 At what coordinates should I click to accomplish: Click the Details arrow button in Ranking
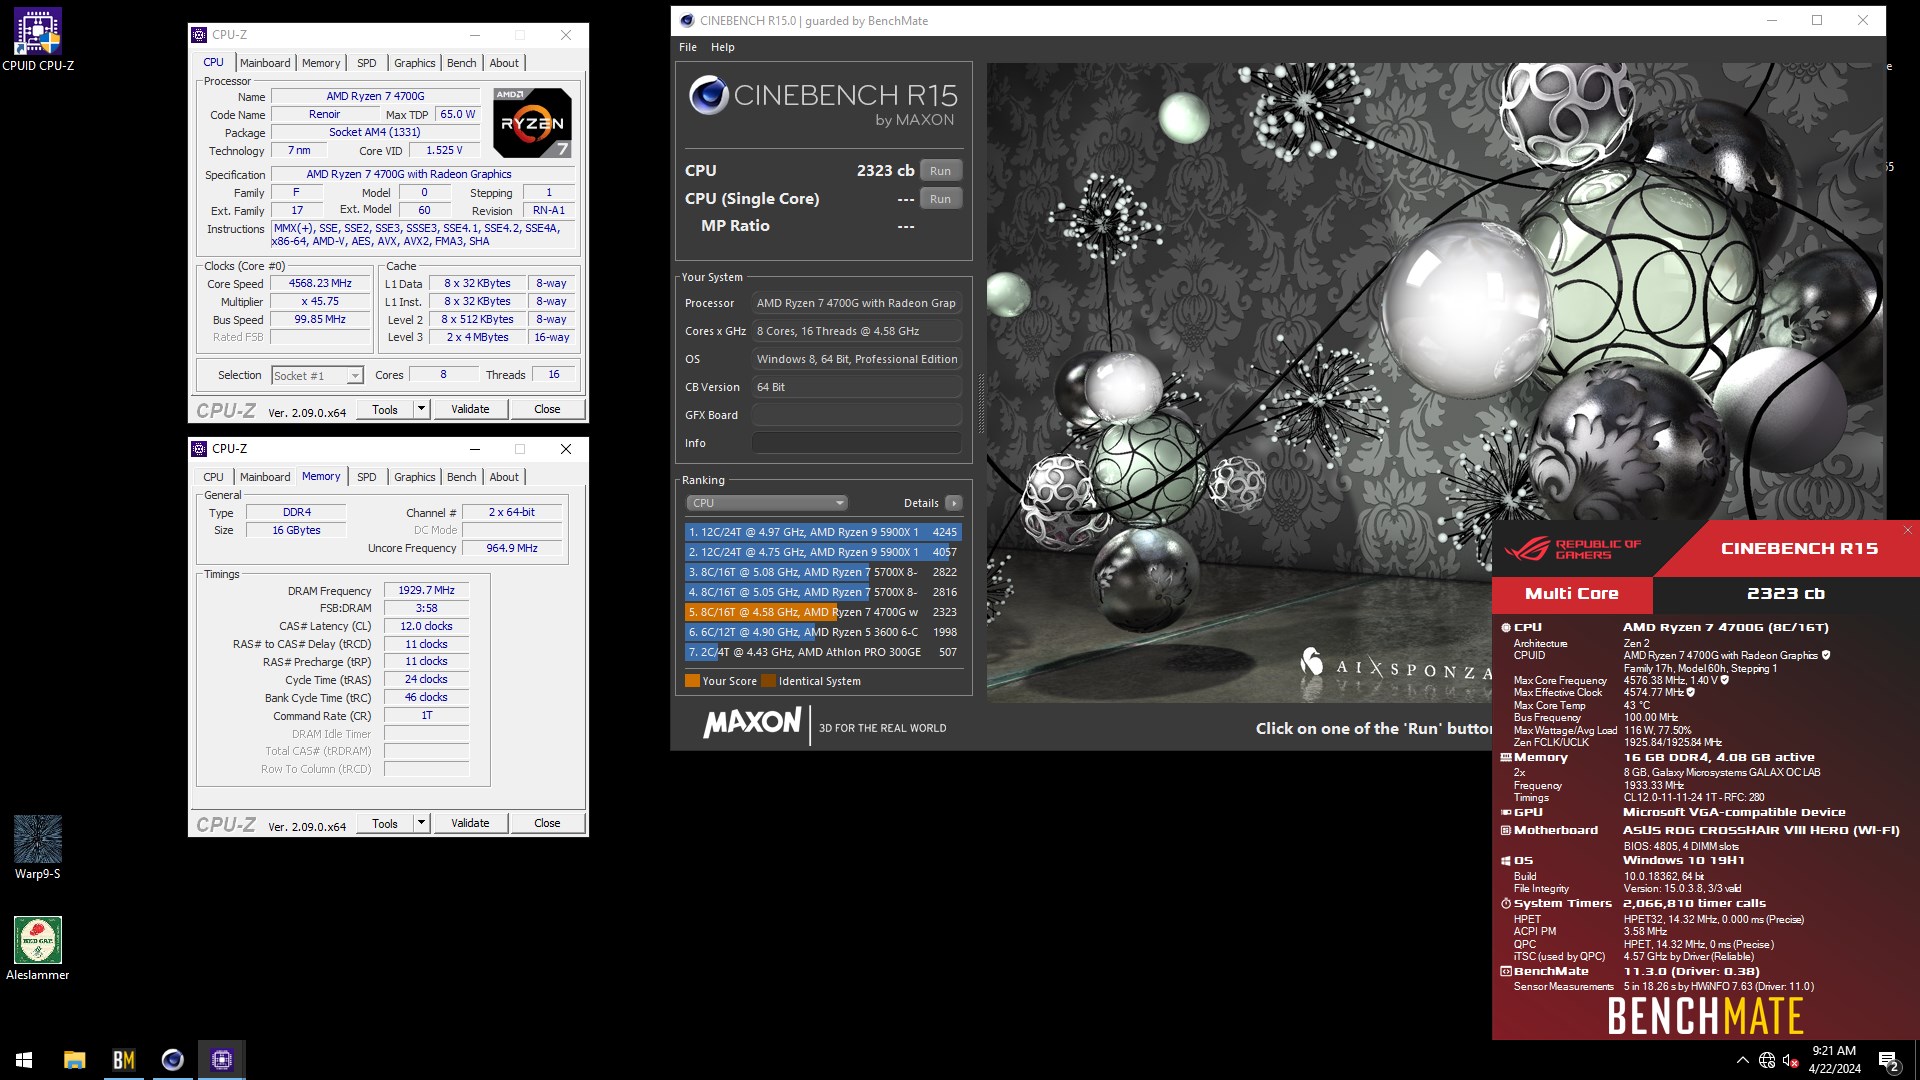click(954, 503)
